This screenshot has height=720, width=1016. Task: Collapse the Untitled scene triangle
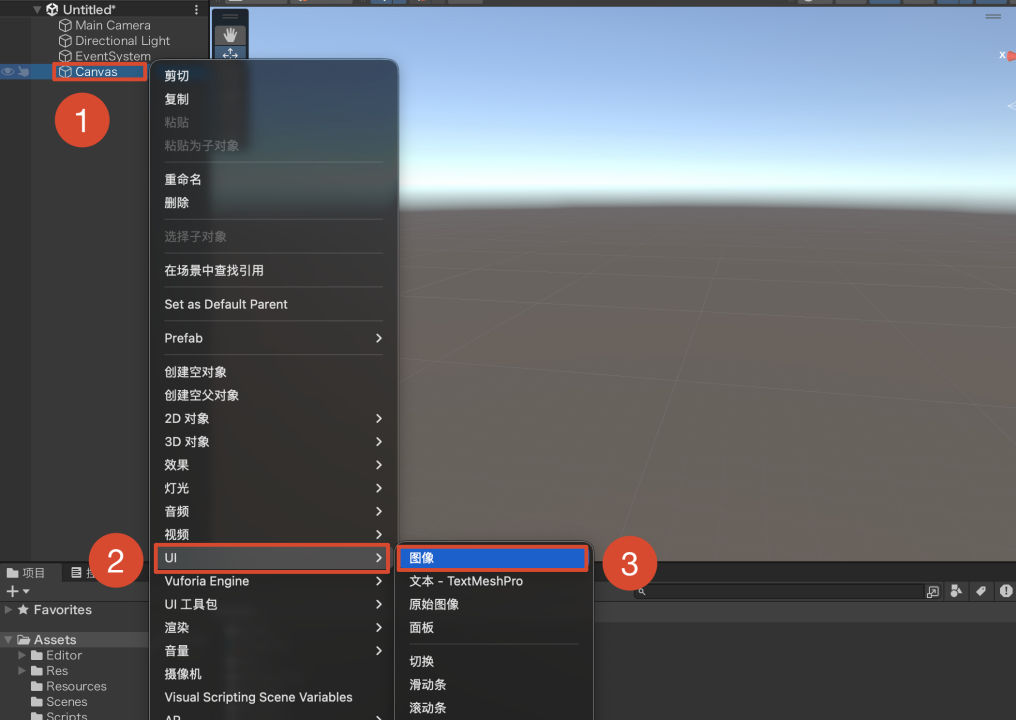pyautogui.click(x=37, y=10)
